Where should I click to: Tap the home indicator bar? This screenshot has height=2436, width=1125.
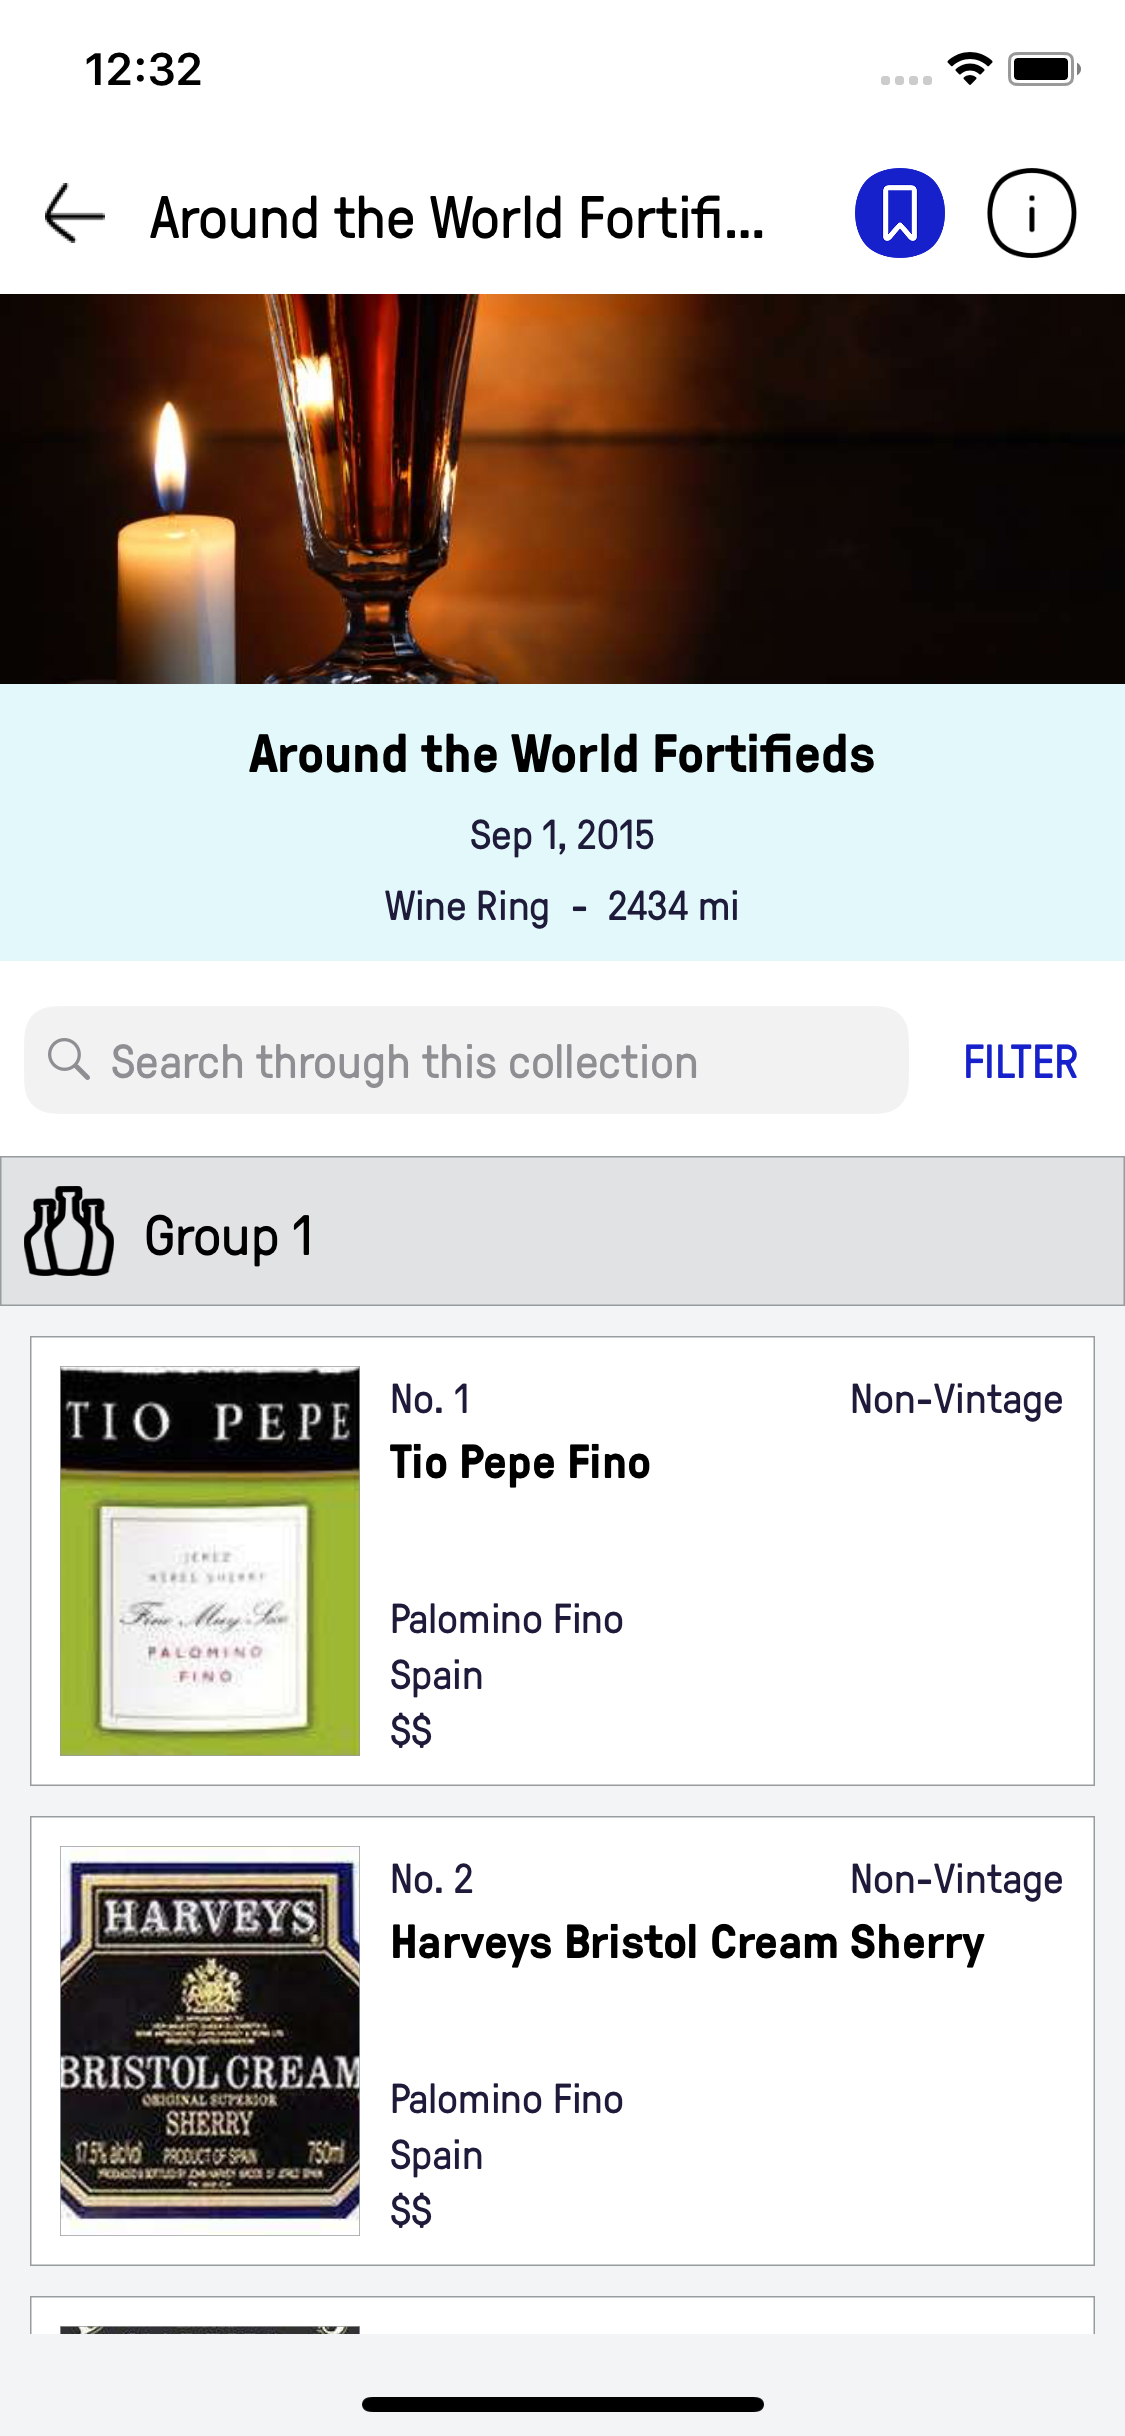coord(562,2404)
